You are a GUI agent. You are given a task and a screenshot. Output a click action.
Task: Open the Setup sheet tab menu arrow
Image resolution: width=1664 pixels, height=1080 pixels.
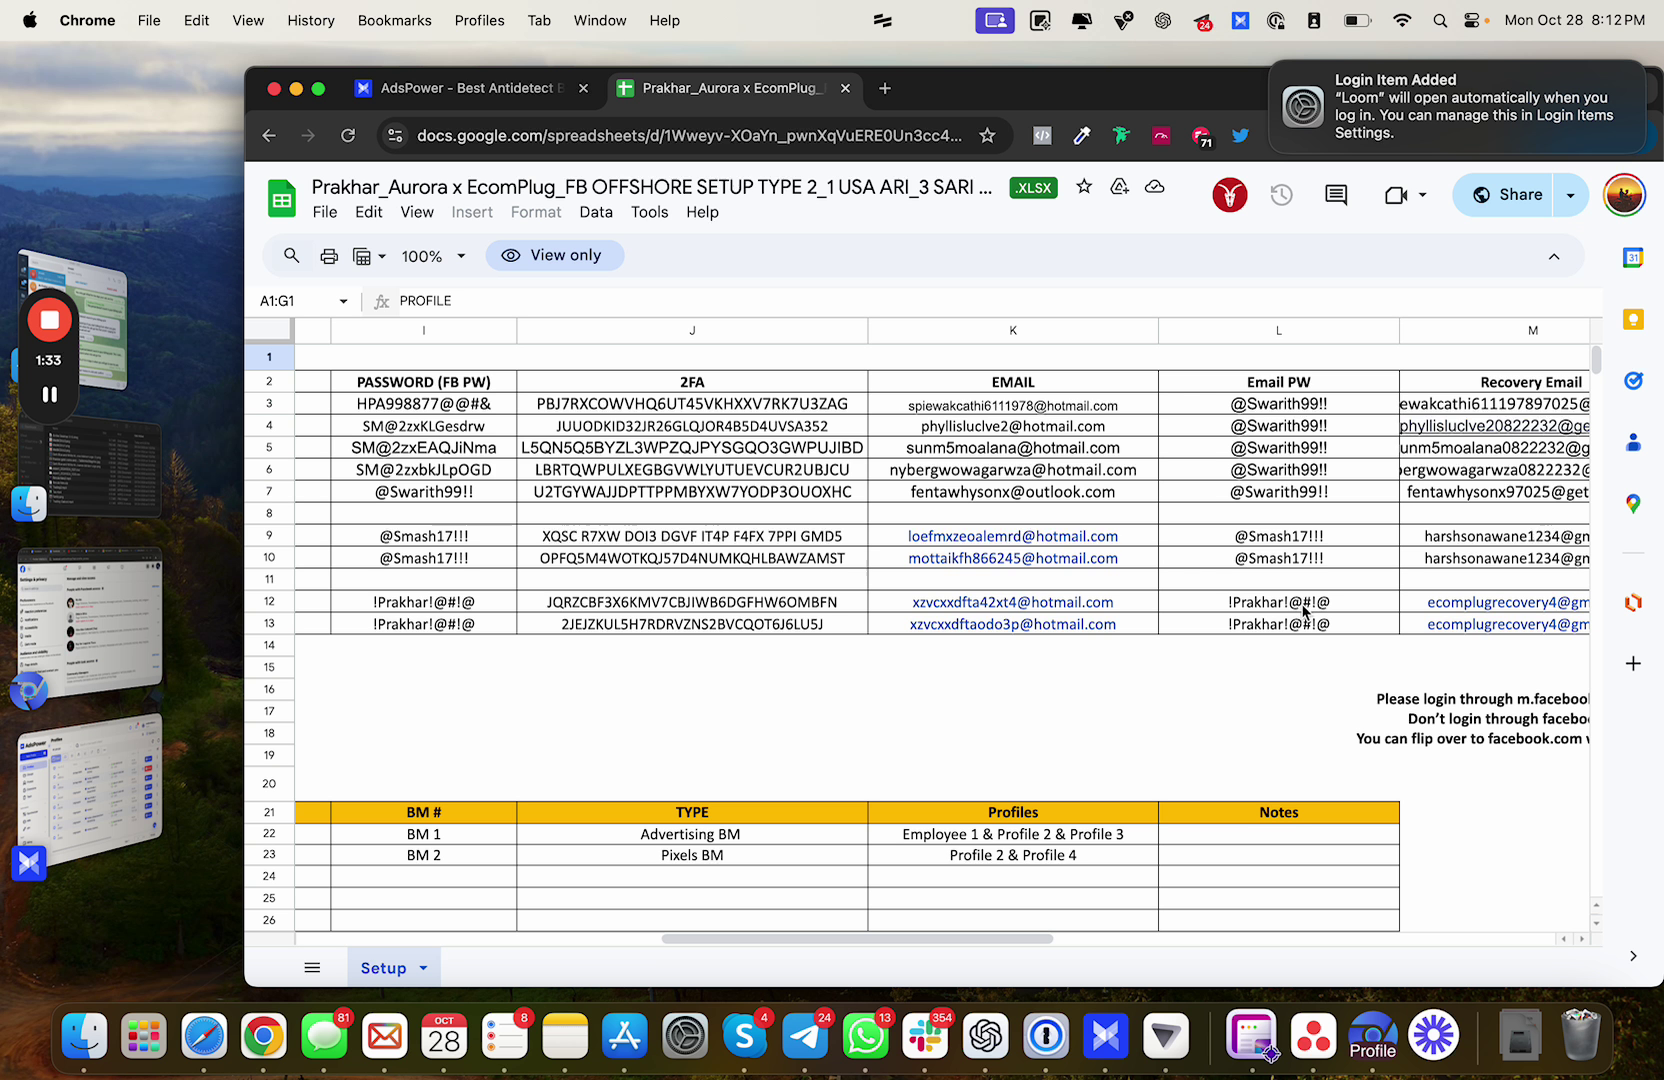click(423, 967)
